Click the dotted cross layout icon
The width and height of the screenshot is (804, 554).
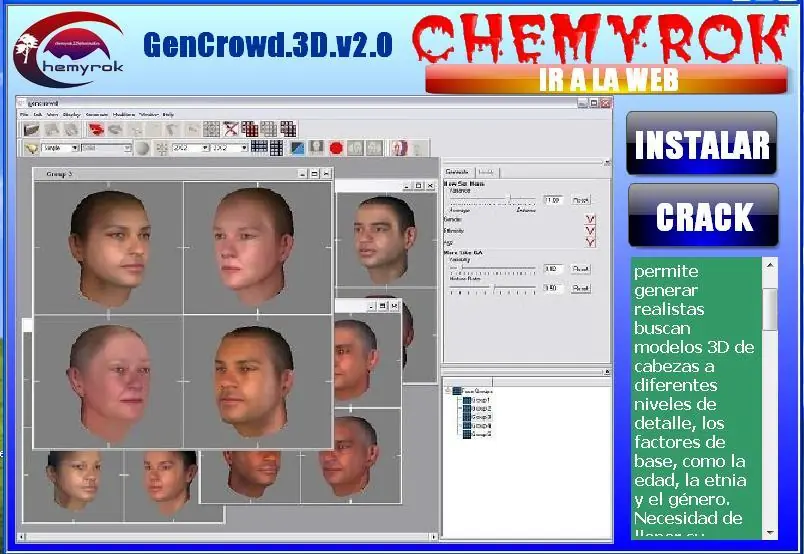pyautogui.click(x=162, y=148)
